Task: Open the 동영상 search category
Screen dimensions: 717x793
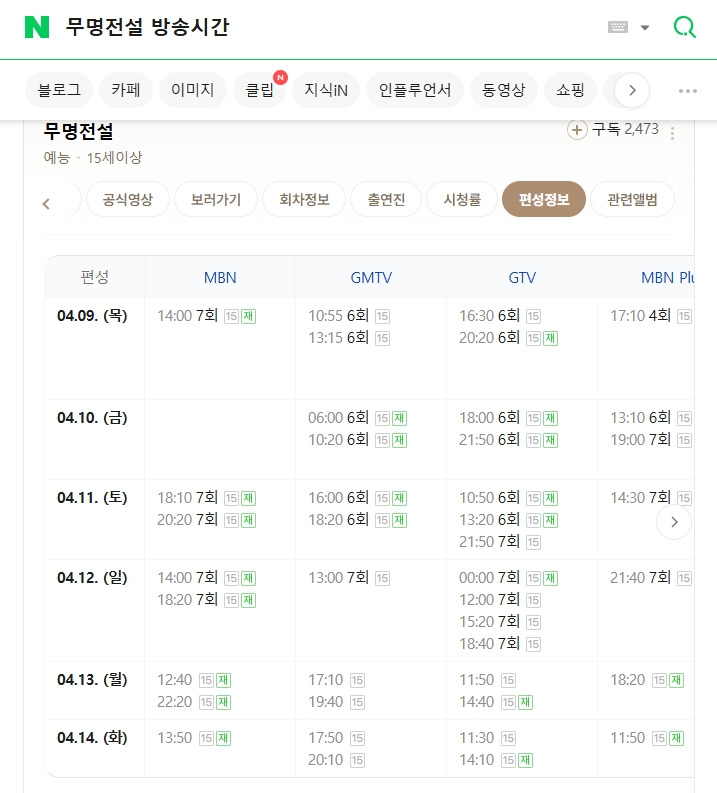Action: [503, 90]
